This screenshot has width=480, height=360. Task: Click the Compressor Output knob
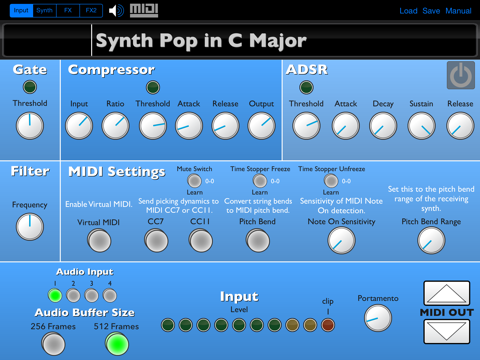pyautogui.click(x=261, y=126)
